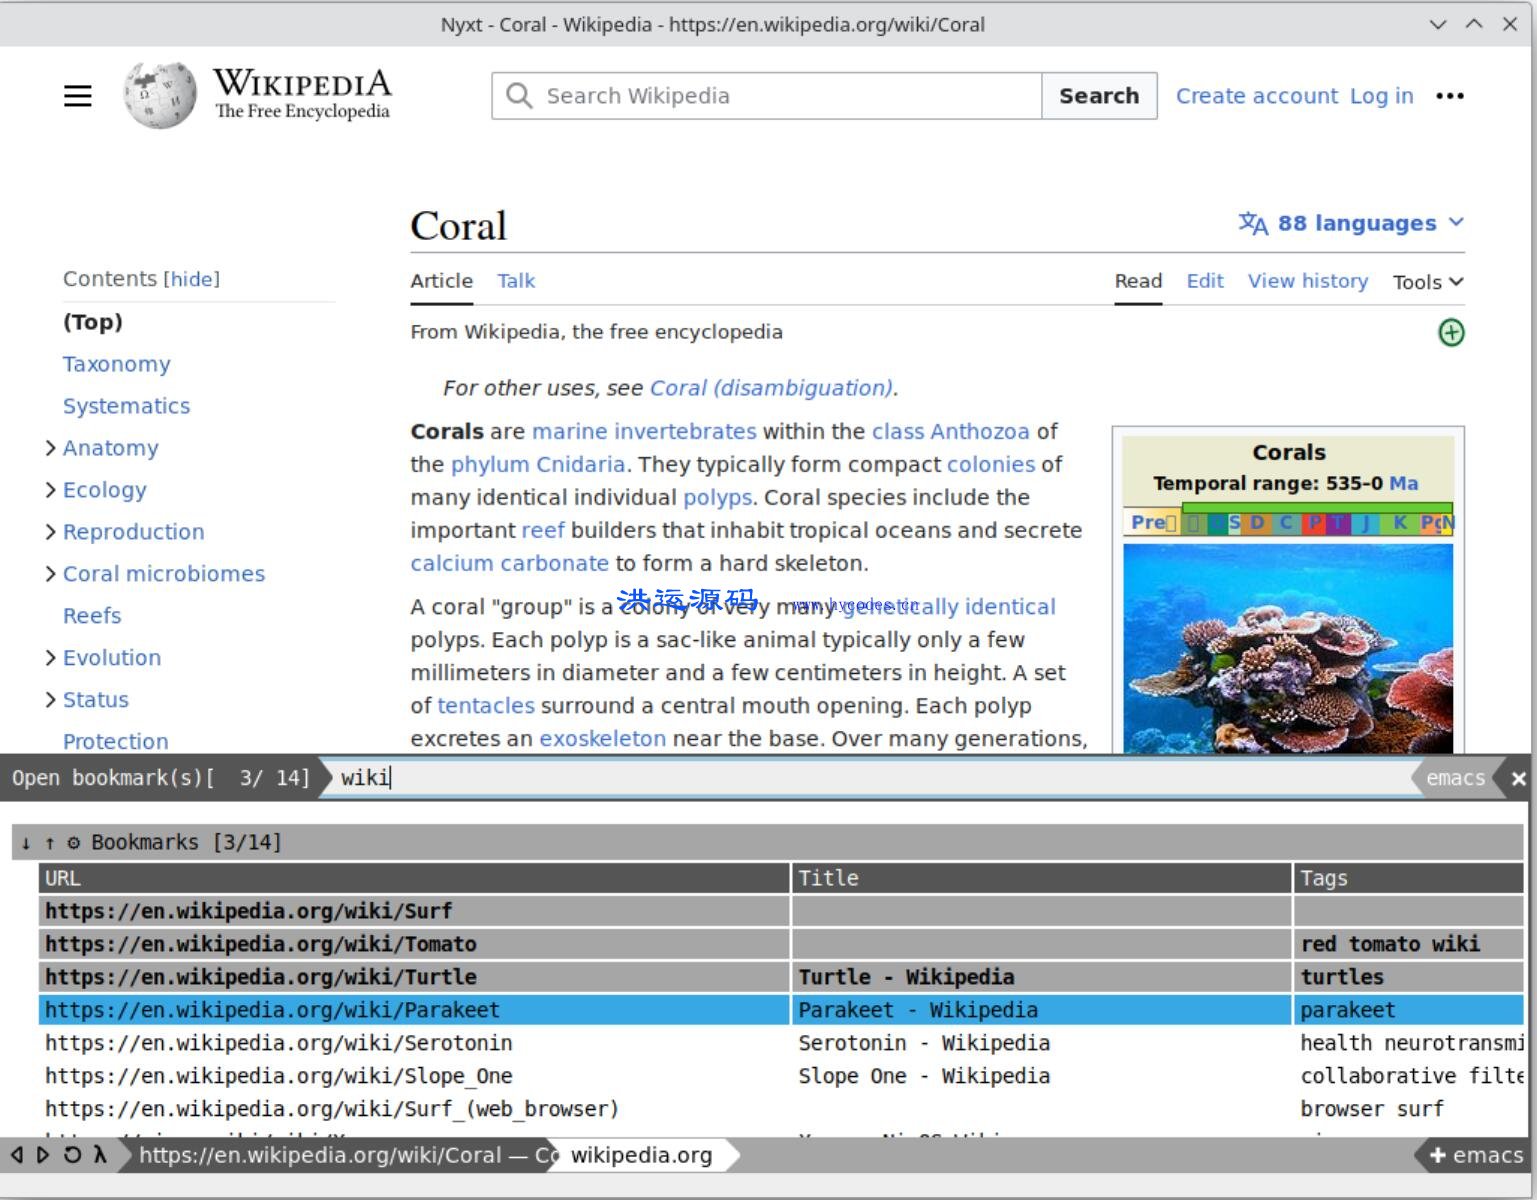Hide the Contents sidebar
This screenshot has width=1537, height=1200.
tap(191, 279)
